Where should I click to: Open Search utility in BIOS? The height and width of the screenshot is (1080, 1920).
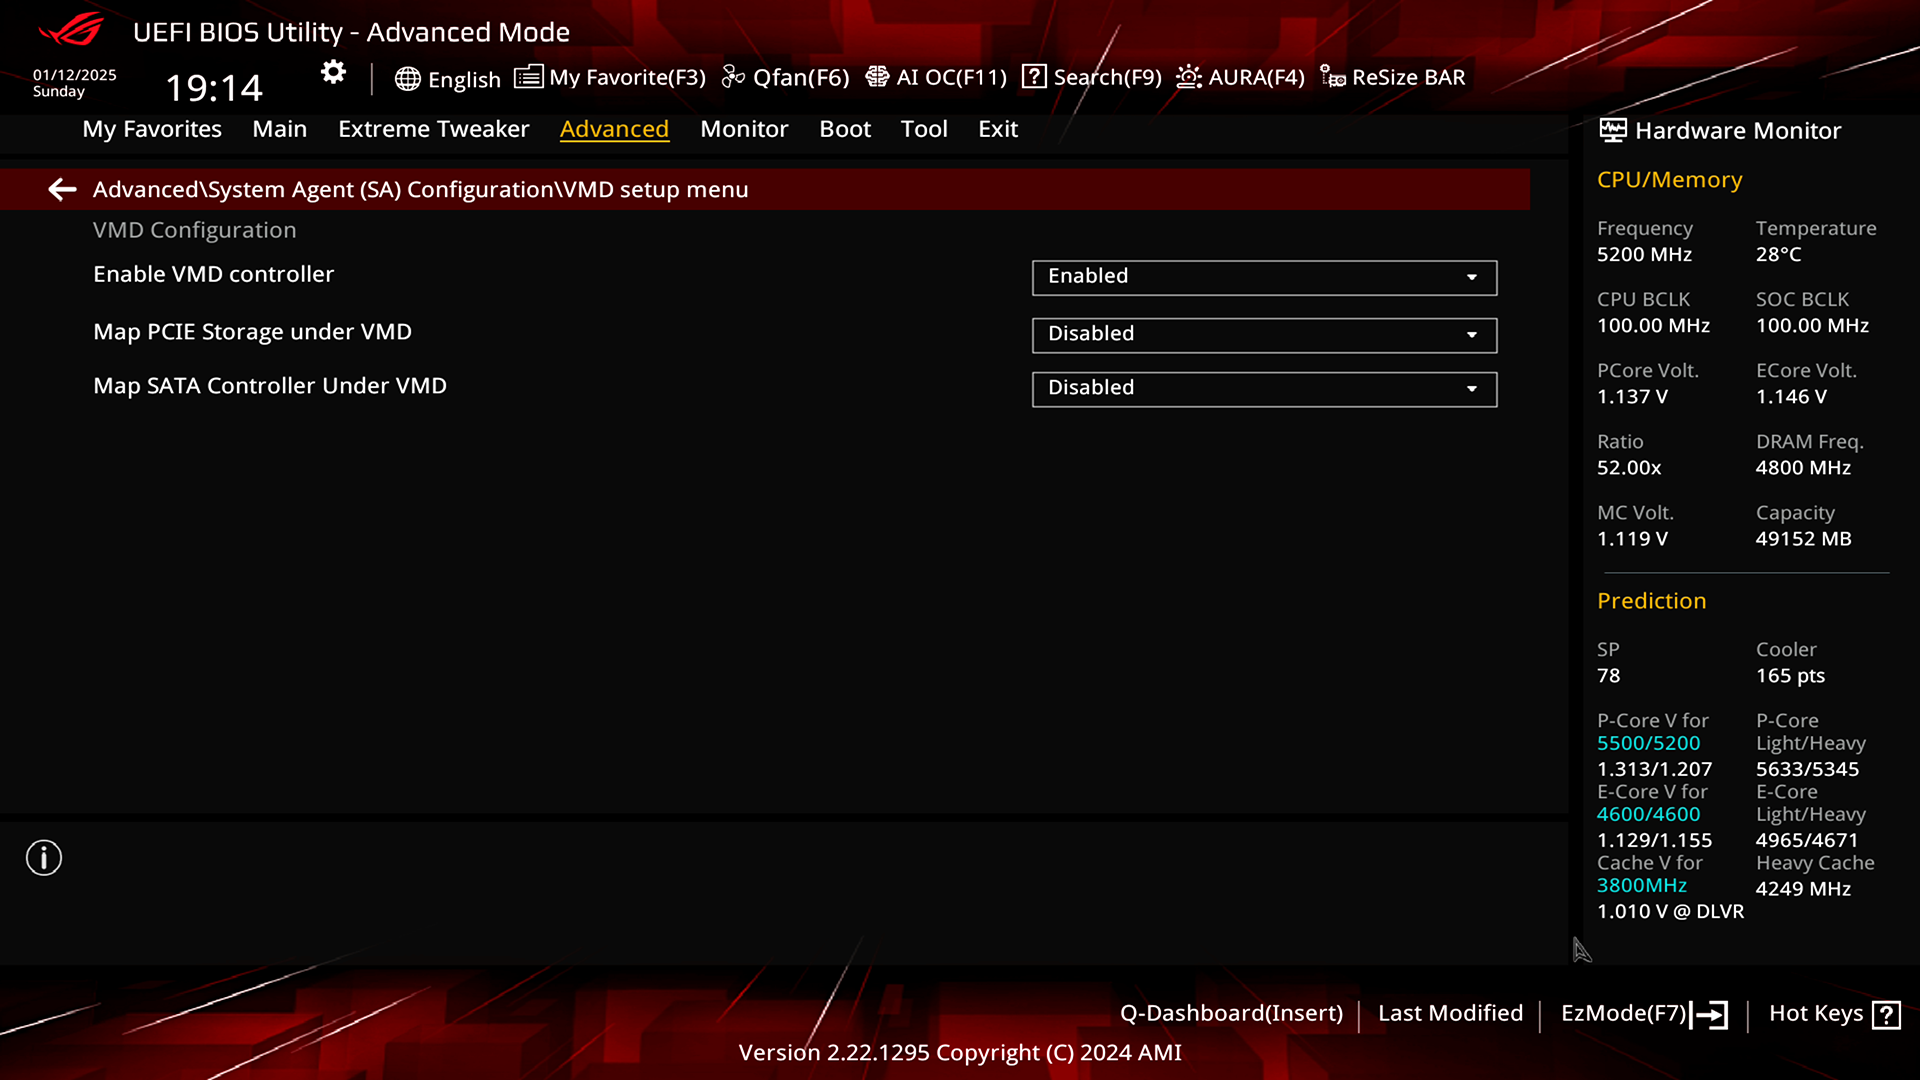1093,76
